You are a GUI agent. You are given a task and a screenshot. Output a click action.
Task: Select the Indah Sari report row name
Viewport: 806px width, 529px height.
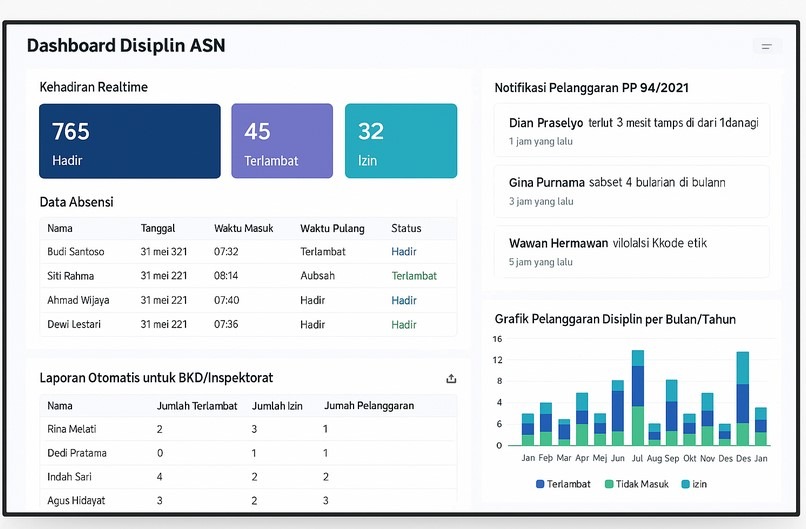[69, 477]
